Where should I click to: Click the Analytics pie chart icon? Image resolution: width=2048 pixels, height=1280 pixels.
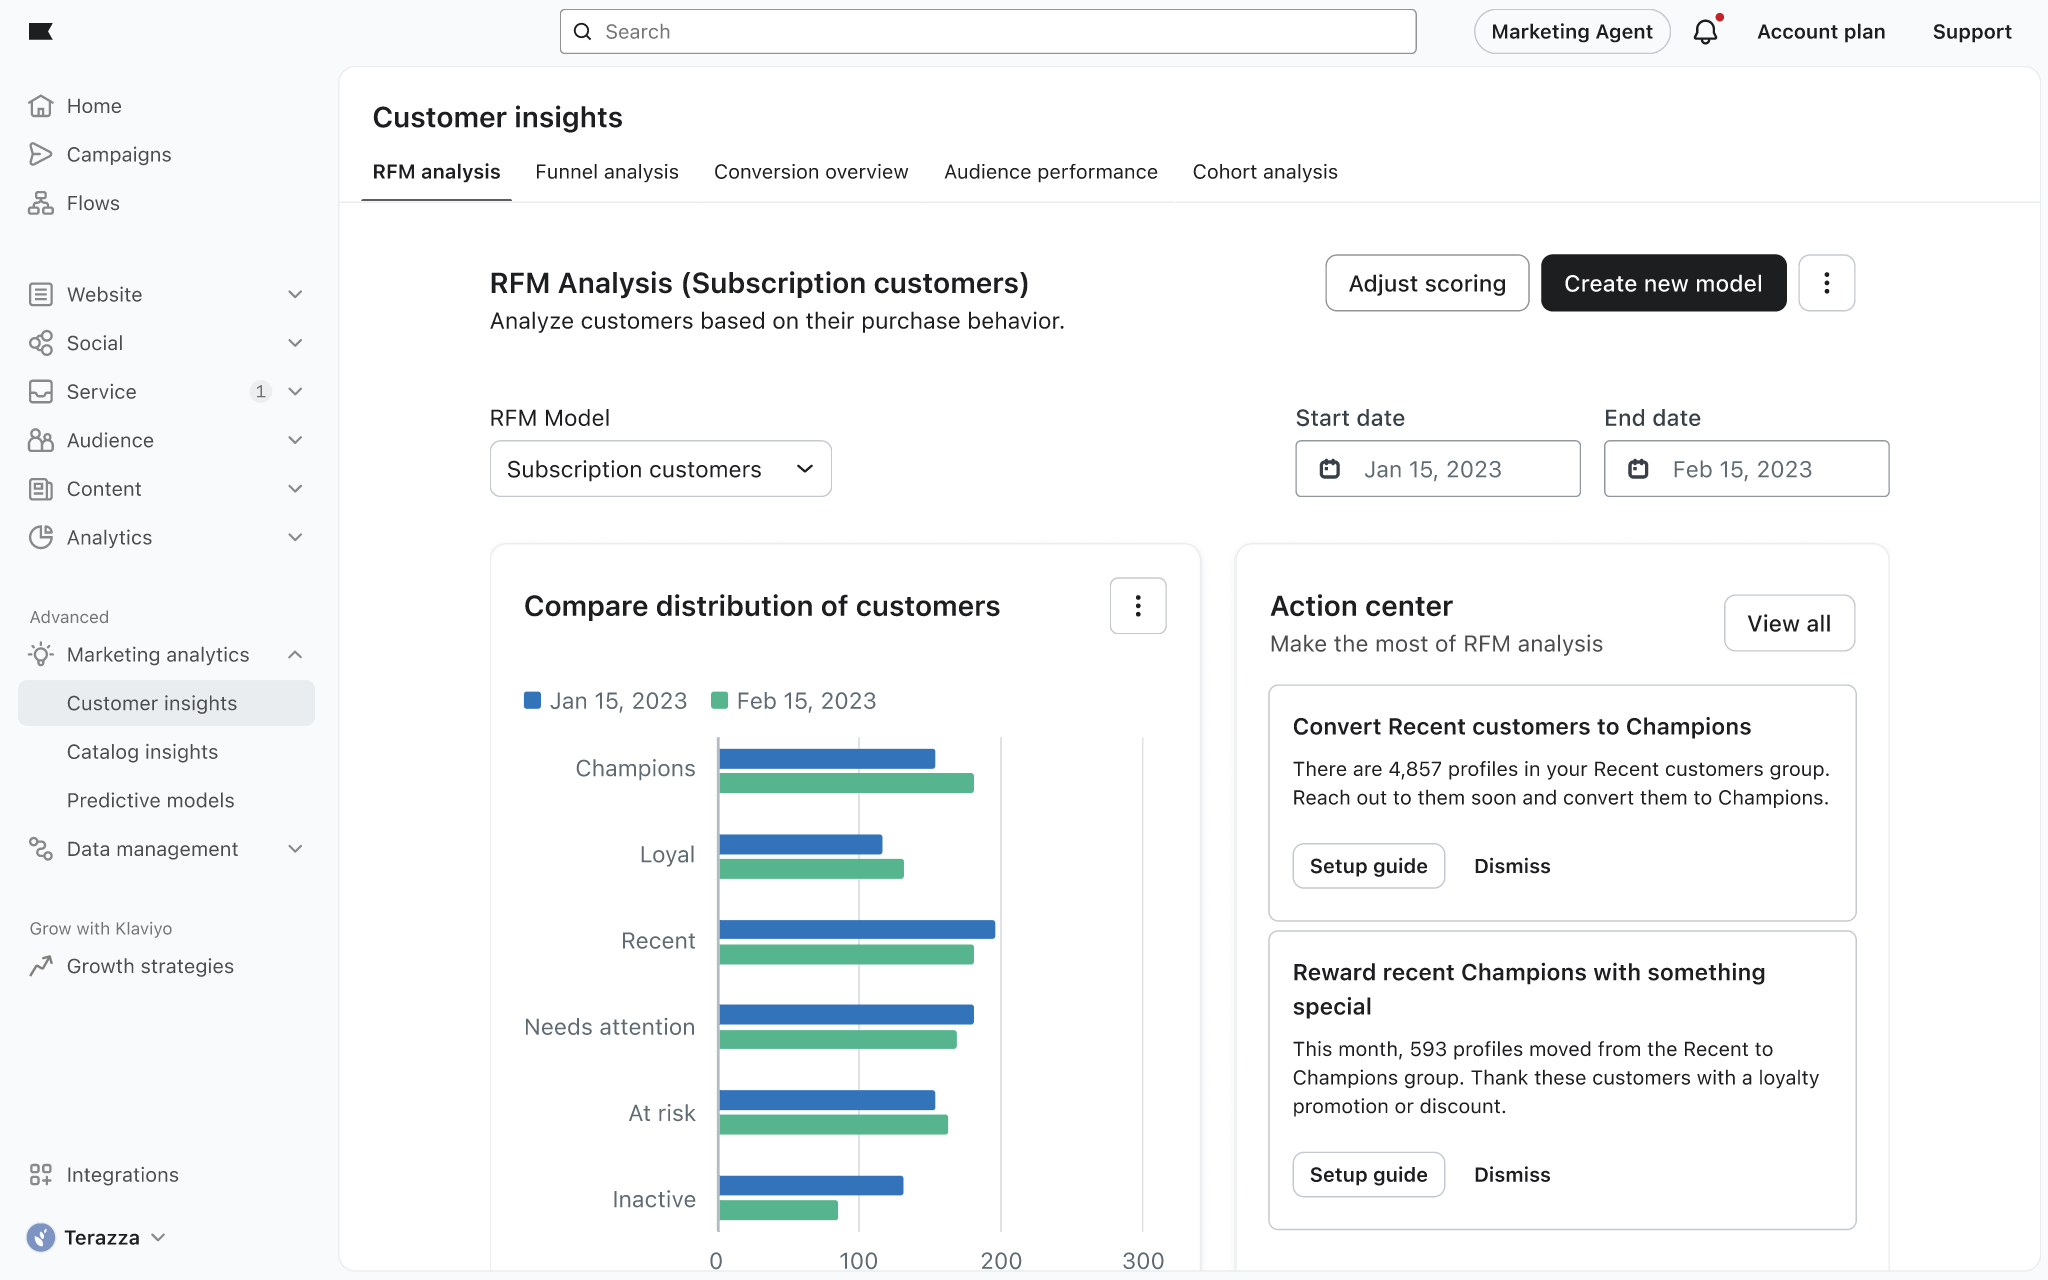41,537
